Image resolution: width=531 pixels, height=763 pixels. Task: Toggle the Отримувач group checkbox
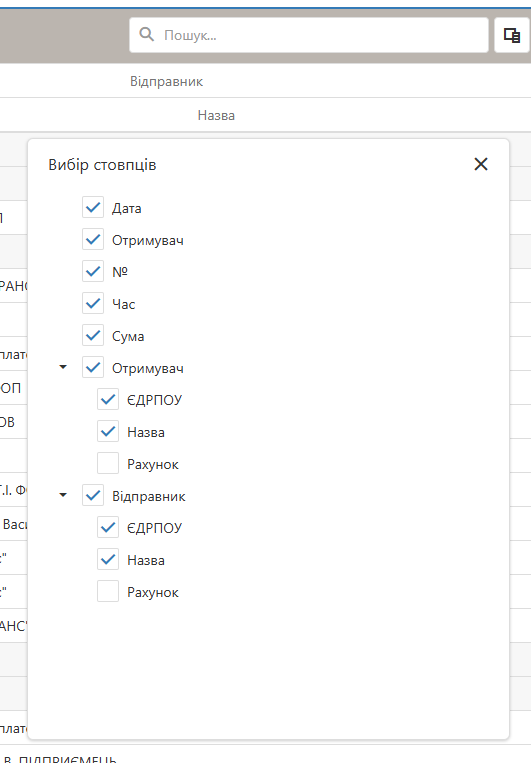point(92,368)
